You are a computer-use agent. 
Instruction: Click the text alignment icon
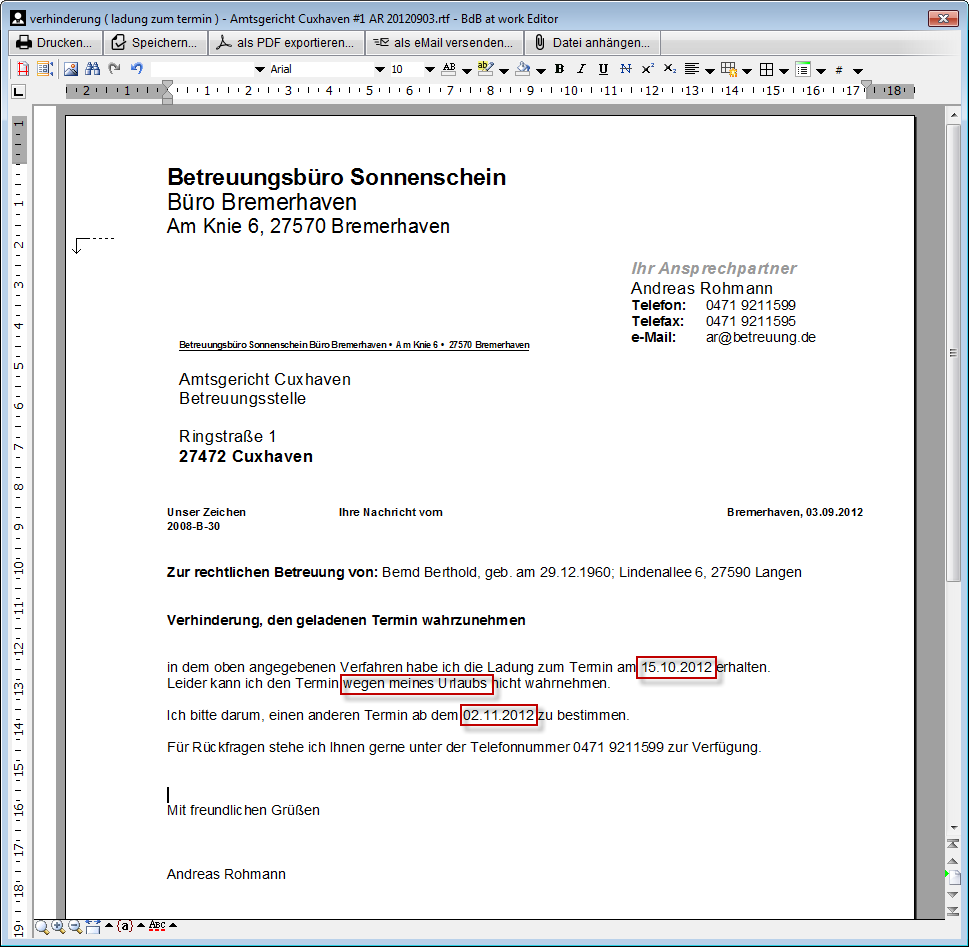point(692,69)
